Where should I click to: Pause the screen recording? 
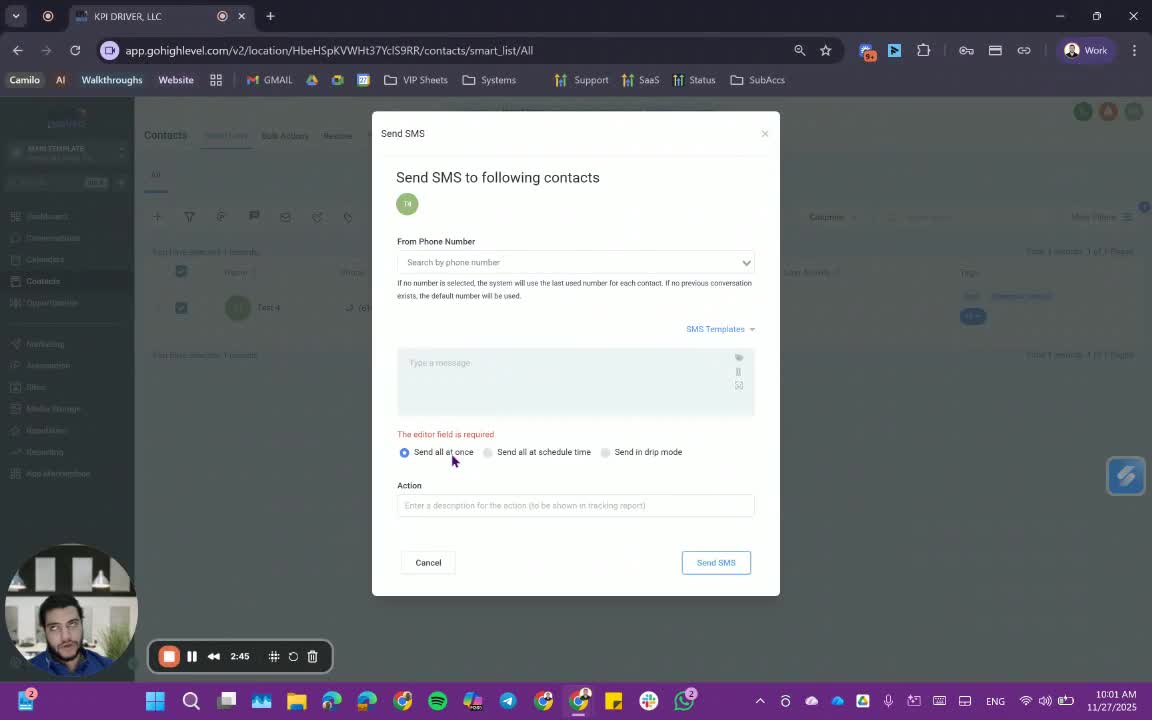pos(192,657)
